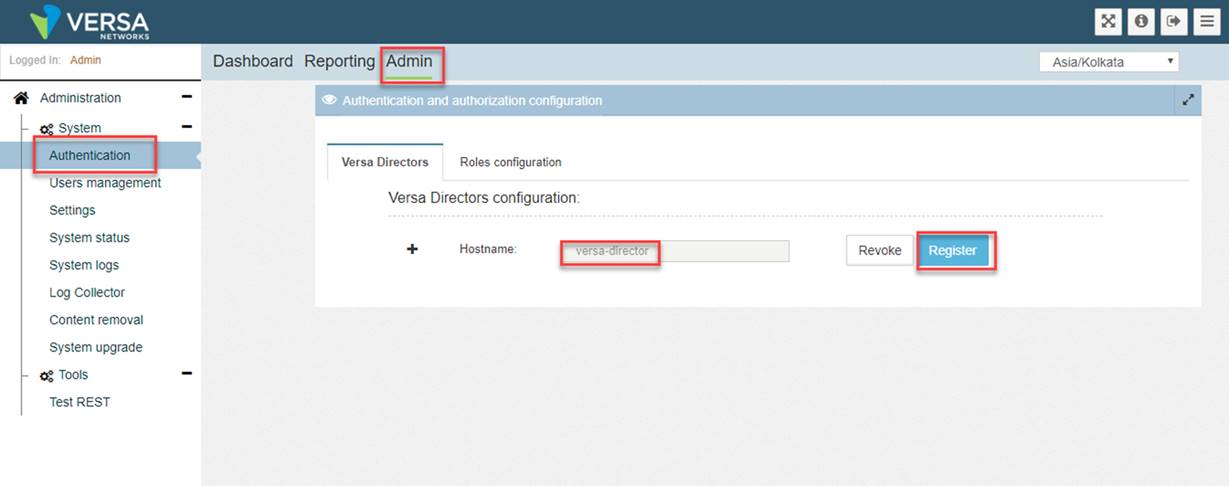
Task: Click the 'Hostname:' label
Action: point(488,249)
